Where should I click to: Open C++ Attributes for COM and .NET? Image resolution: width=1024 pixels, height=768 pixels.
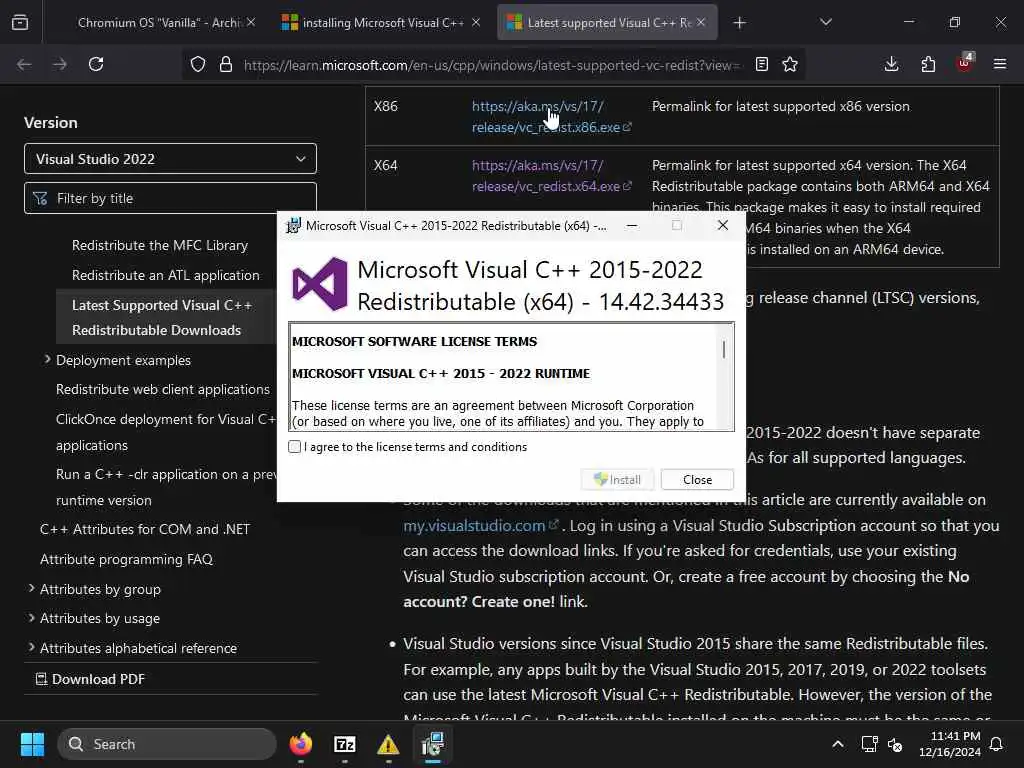coord(145,530)
